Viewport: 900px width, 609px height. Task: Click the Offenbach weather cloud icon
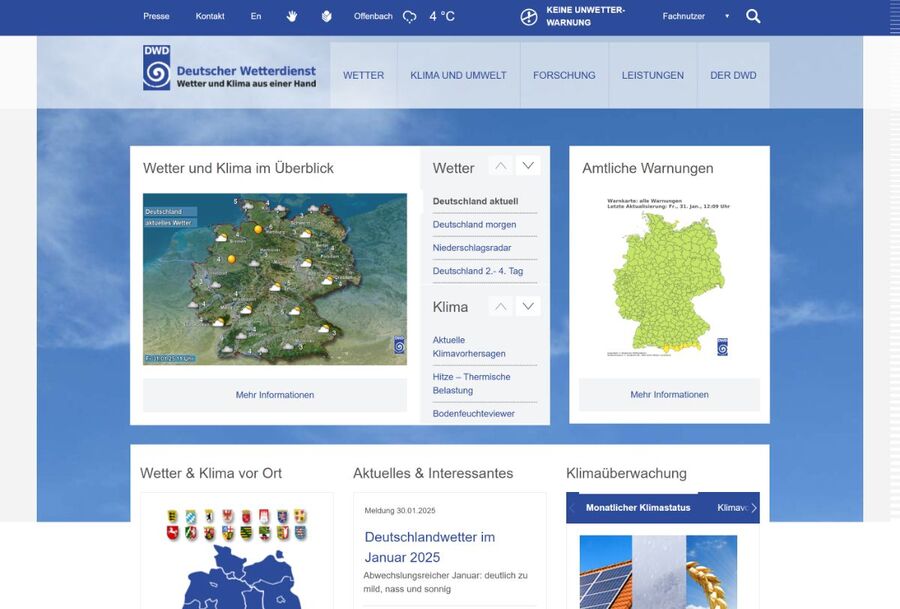pos(409,16)
